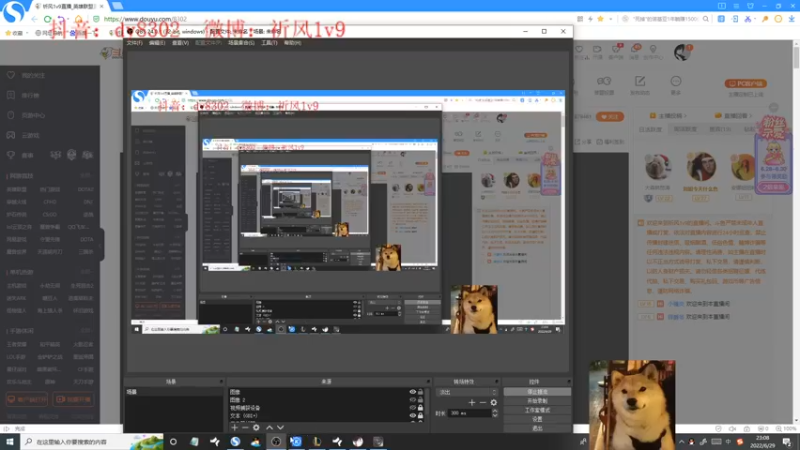
Task: Toggle lock on 文本 (GDI+) source
Action: click(420, 416)
